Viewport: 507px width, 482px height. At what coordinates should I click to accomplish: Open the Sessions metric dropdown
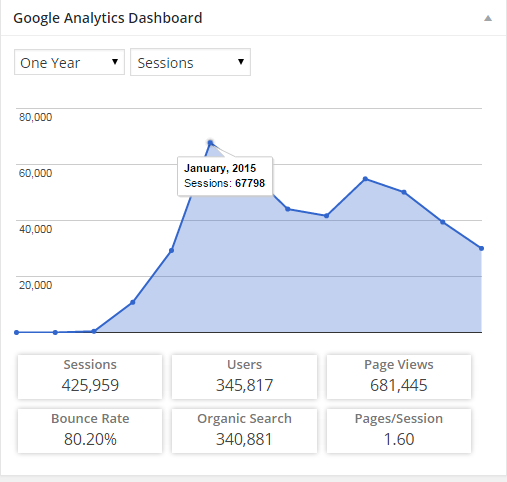point(190,62)
